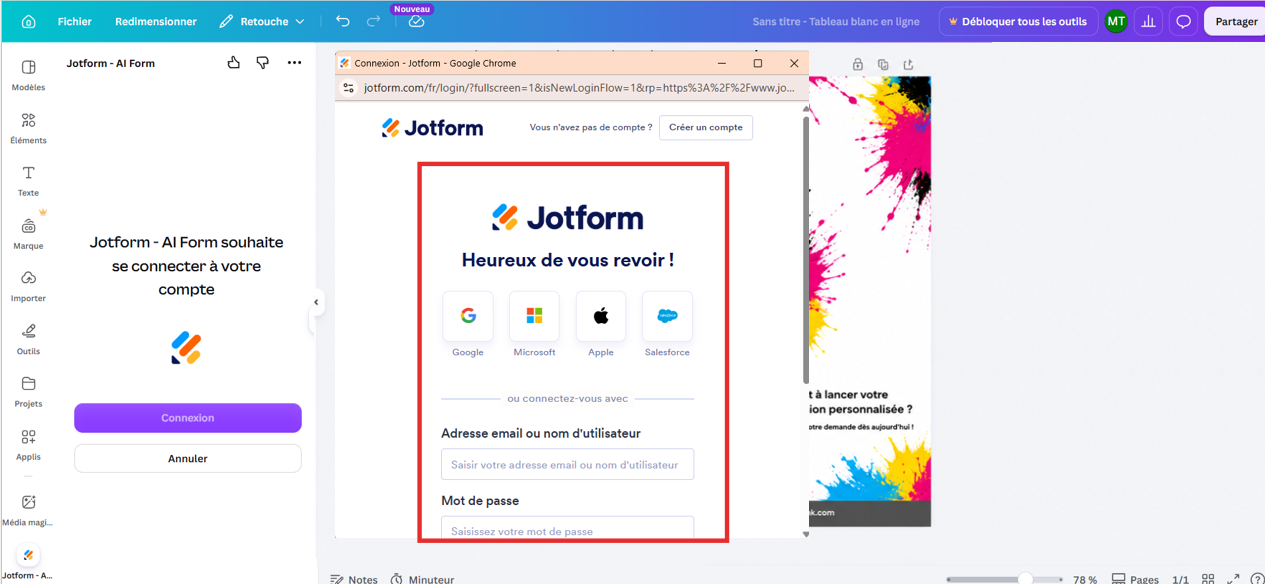Focus the Mot de passe field
The height and width of the screenshot is (584, 1265).
[567, 529]
